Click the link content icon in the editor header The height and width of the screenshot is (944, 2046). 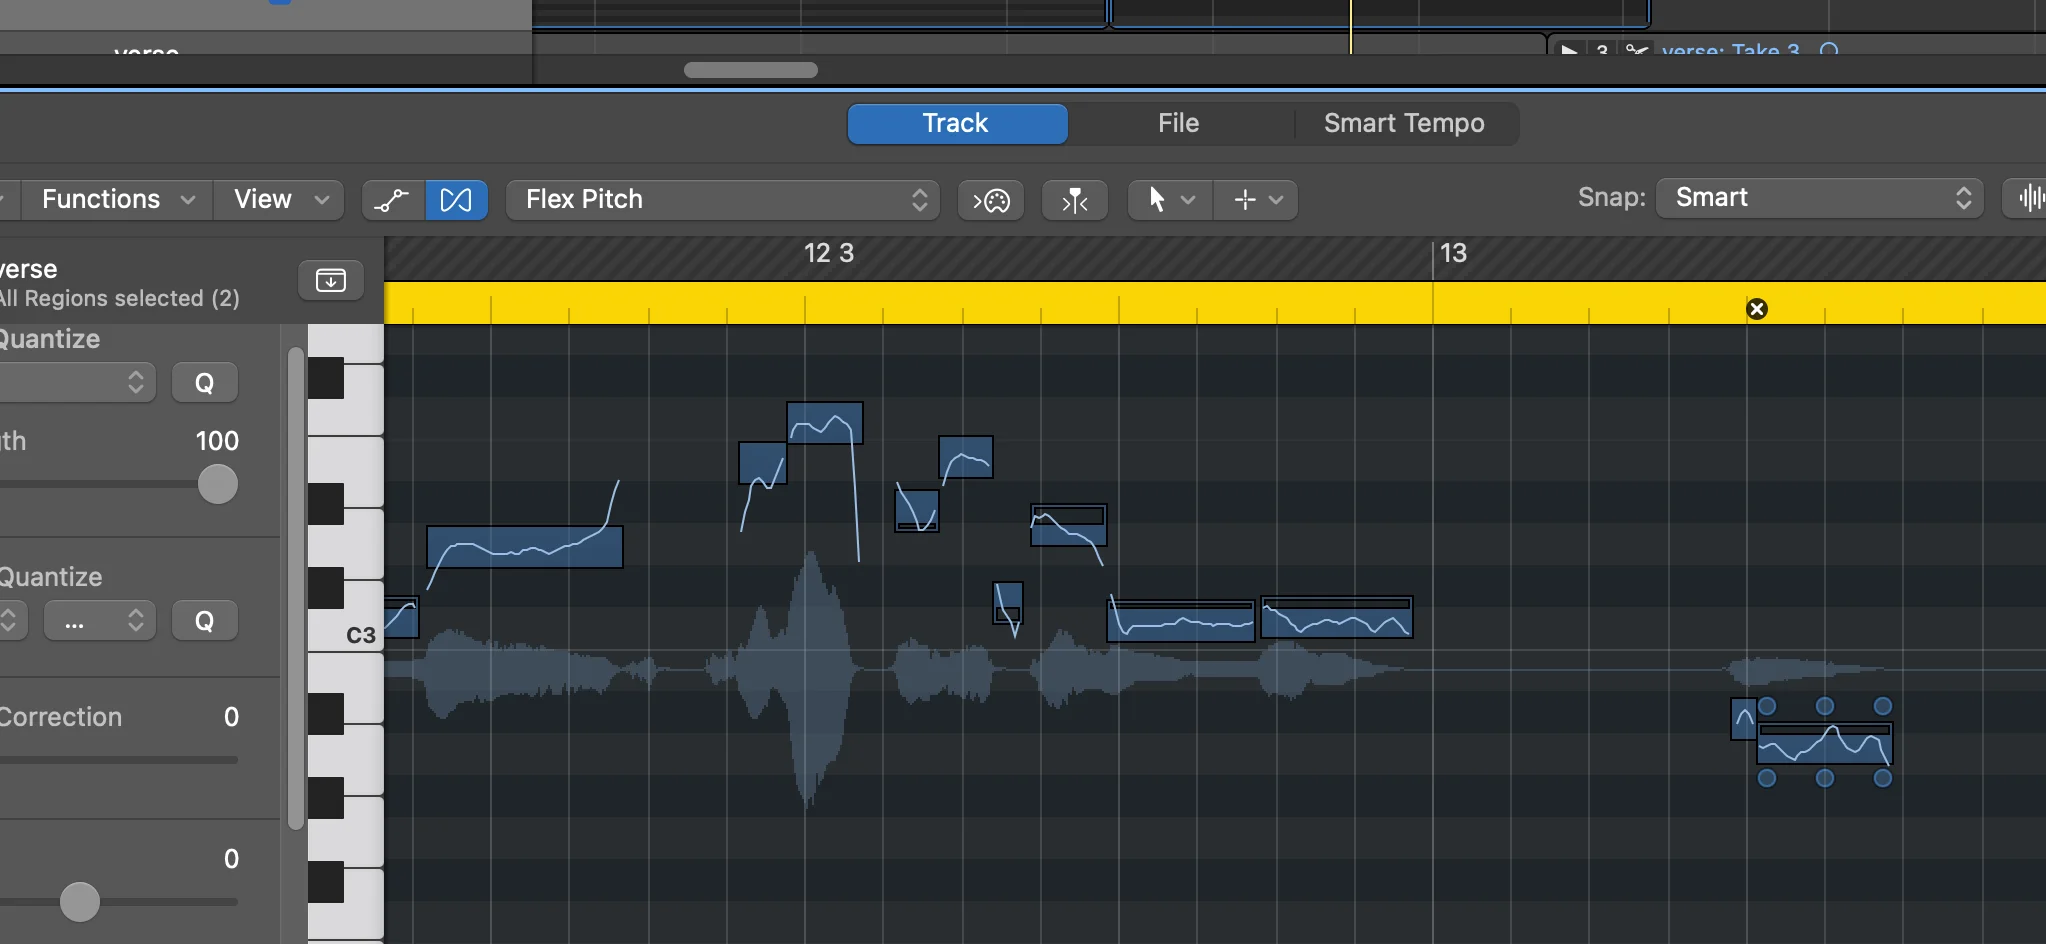point(330,280)
